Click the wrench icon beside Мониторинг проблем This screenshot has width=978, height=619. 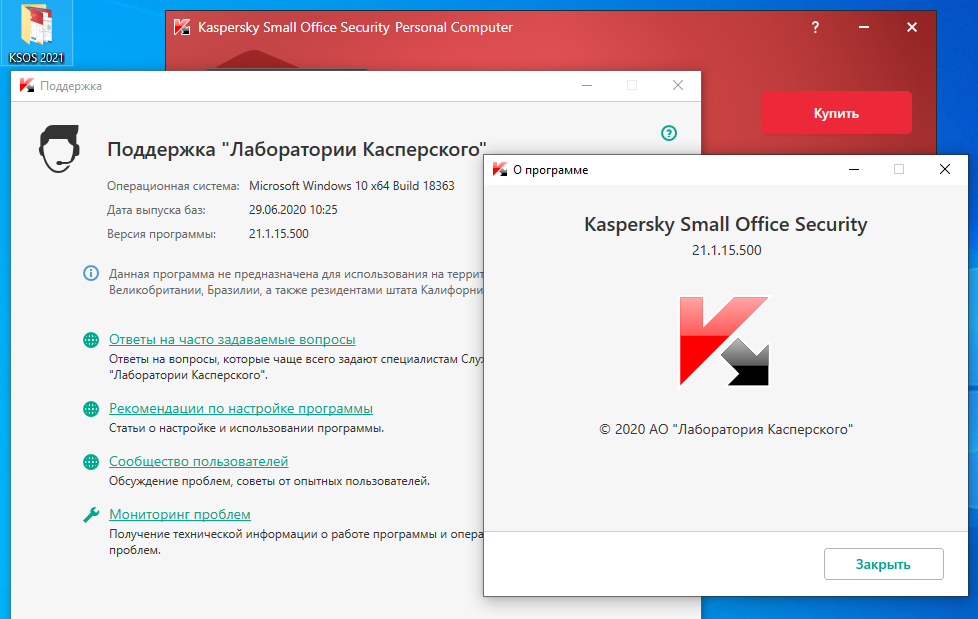coord(91,515)
